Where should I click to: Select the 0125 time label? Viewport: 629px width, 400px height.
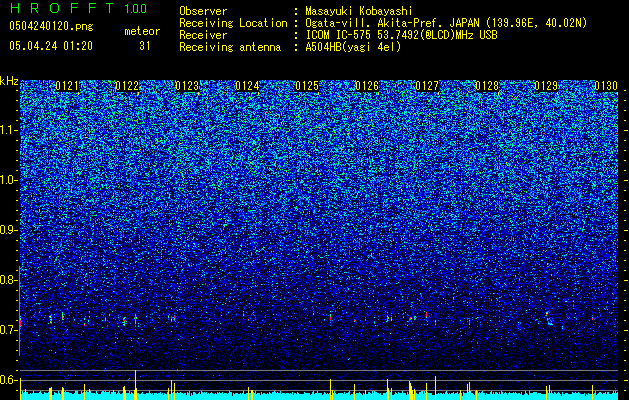(307, 86)
